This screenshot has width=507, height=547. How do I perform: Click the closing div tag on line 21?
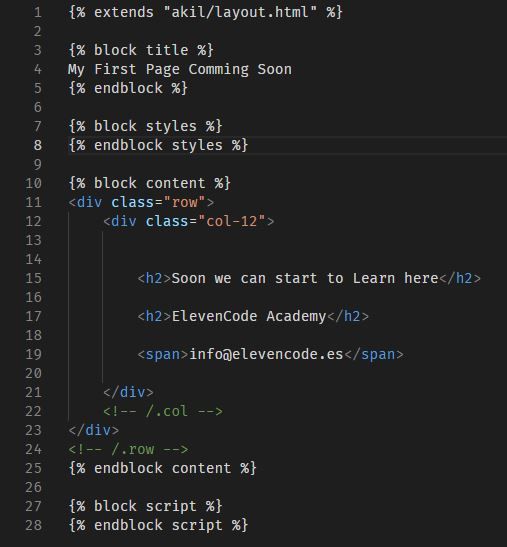coord(128,392)
